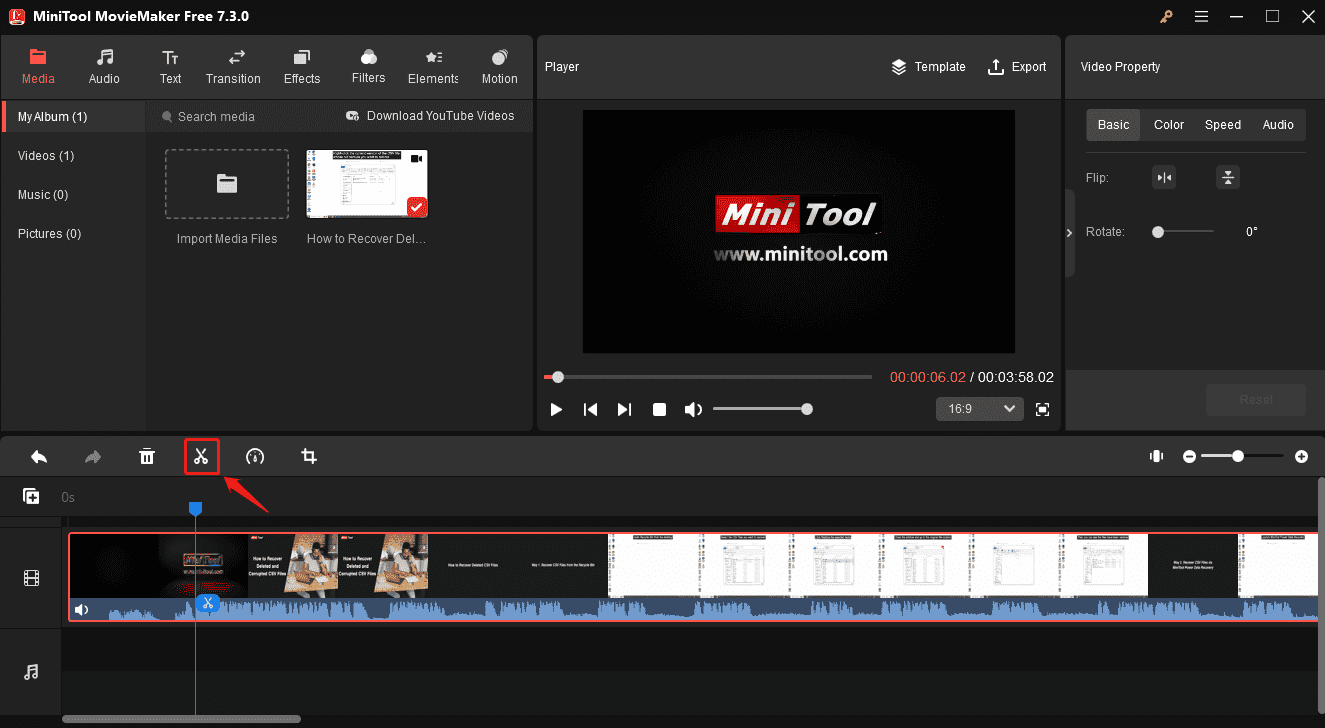Zoom out the timeline
Image resolution: width=1325 pixels, height=728 pixels.
tap(1190, 456)
